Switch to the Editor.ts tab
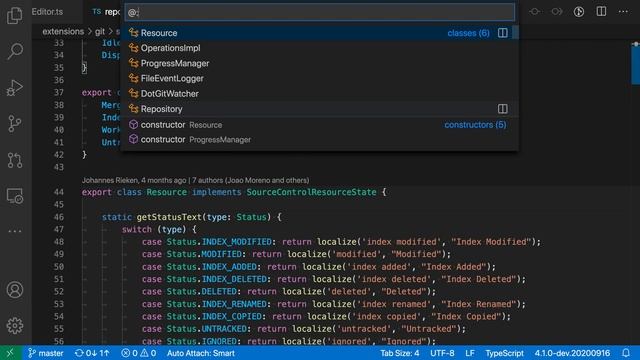This screenshot has width=640, height=360. tap(47, 12)
